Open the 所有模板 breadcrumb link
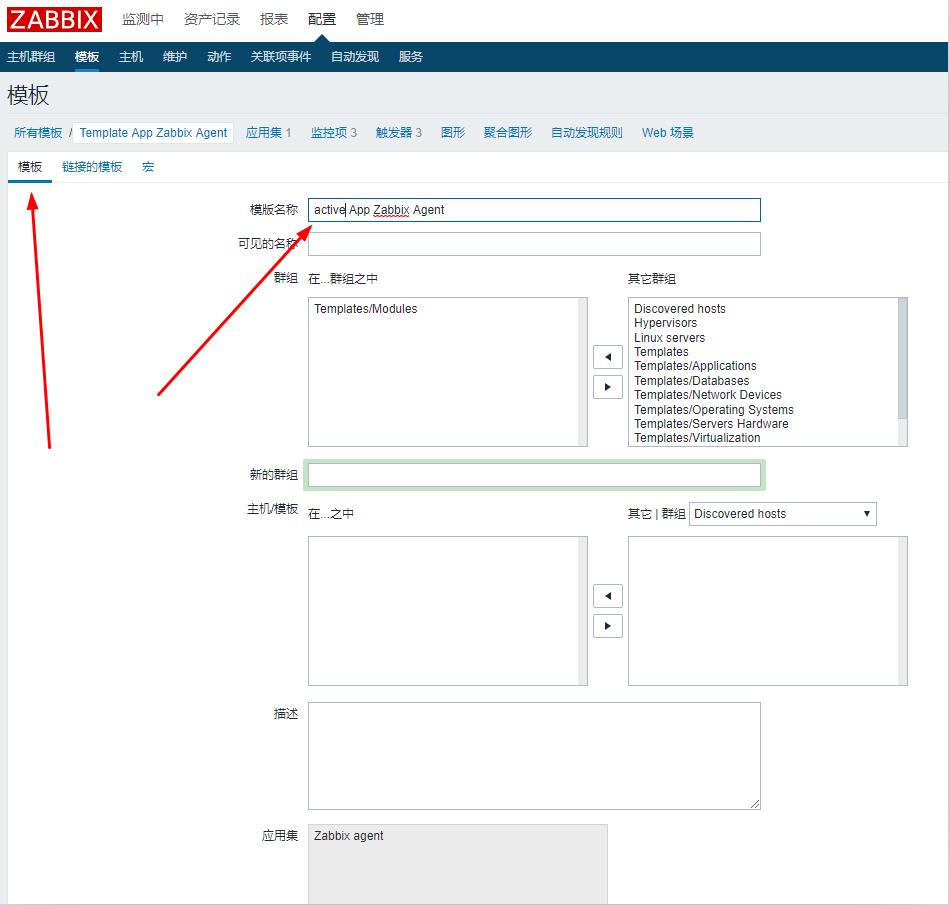 coord(38,133)
